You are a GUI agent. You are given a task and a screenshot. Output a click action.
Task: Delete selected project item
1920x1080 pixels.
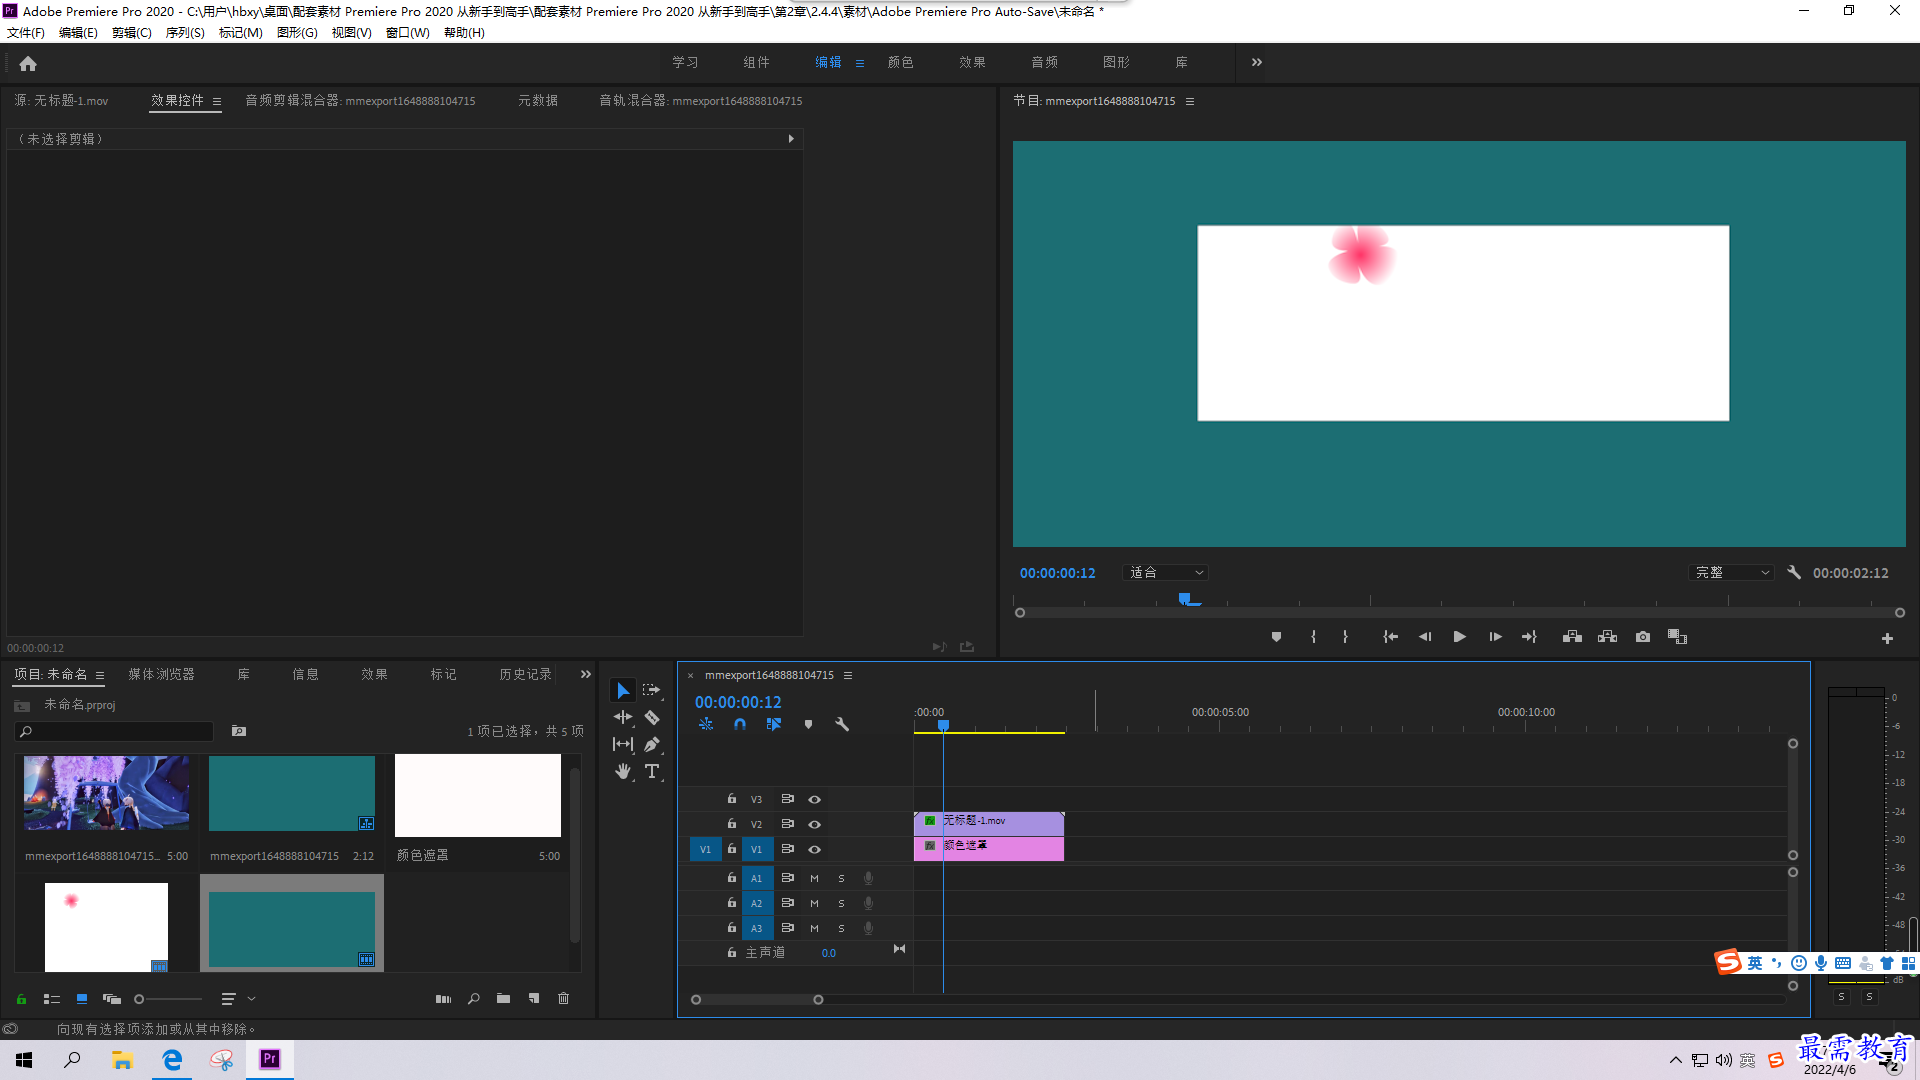(563, 999)
